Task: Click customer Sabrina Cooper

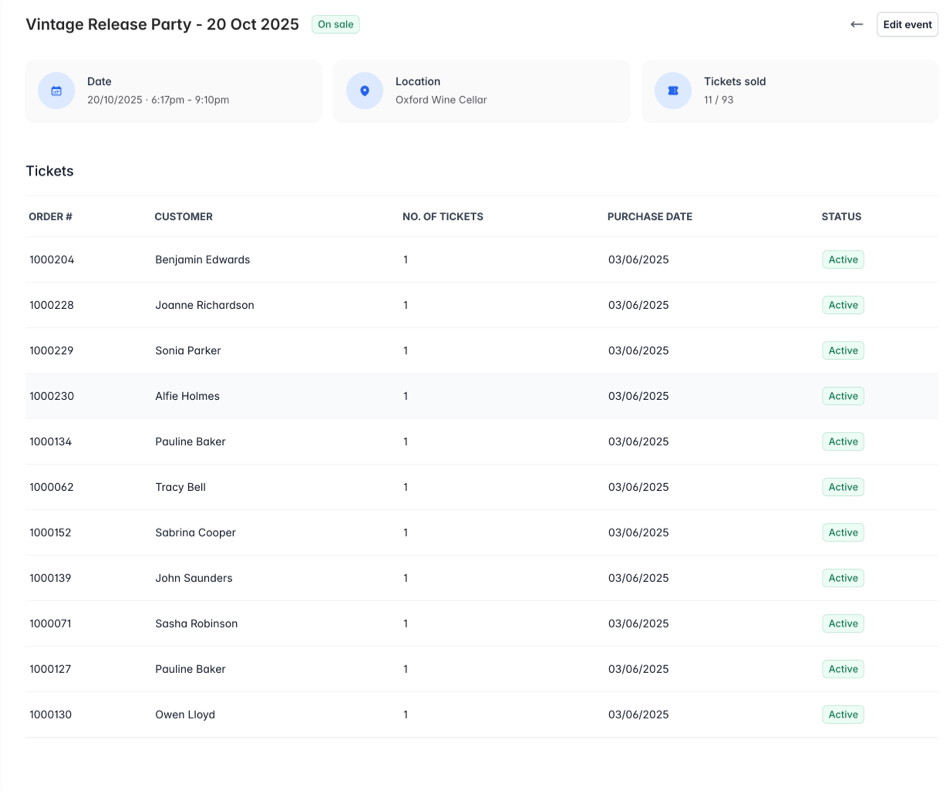Action: [x=195, y=532]
